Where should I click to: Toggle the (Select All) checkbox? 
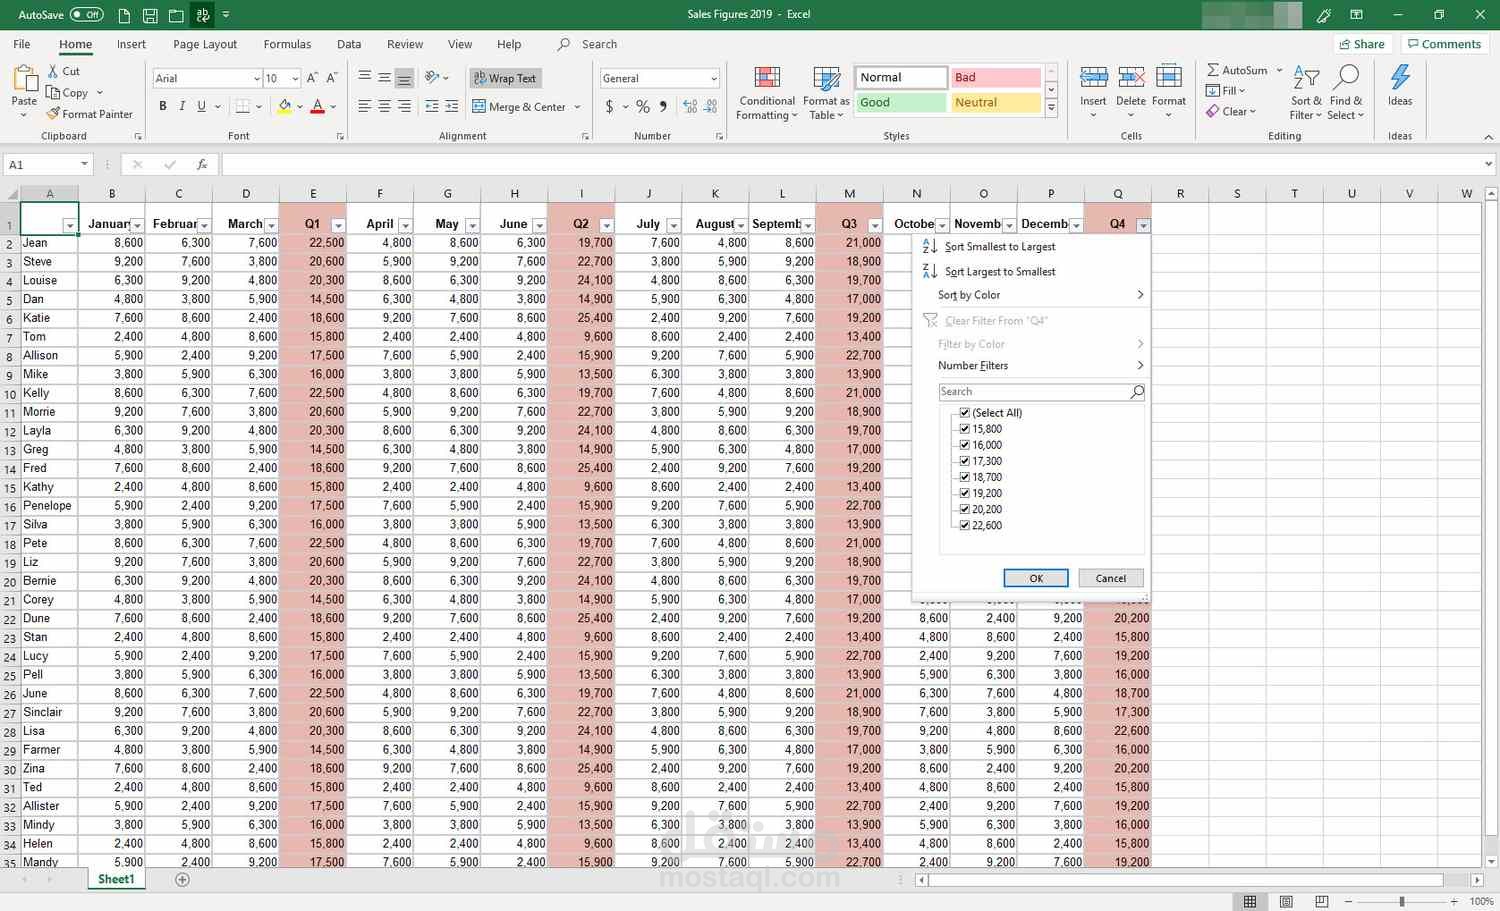click(x=964, y=413)
